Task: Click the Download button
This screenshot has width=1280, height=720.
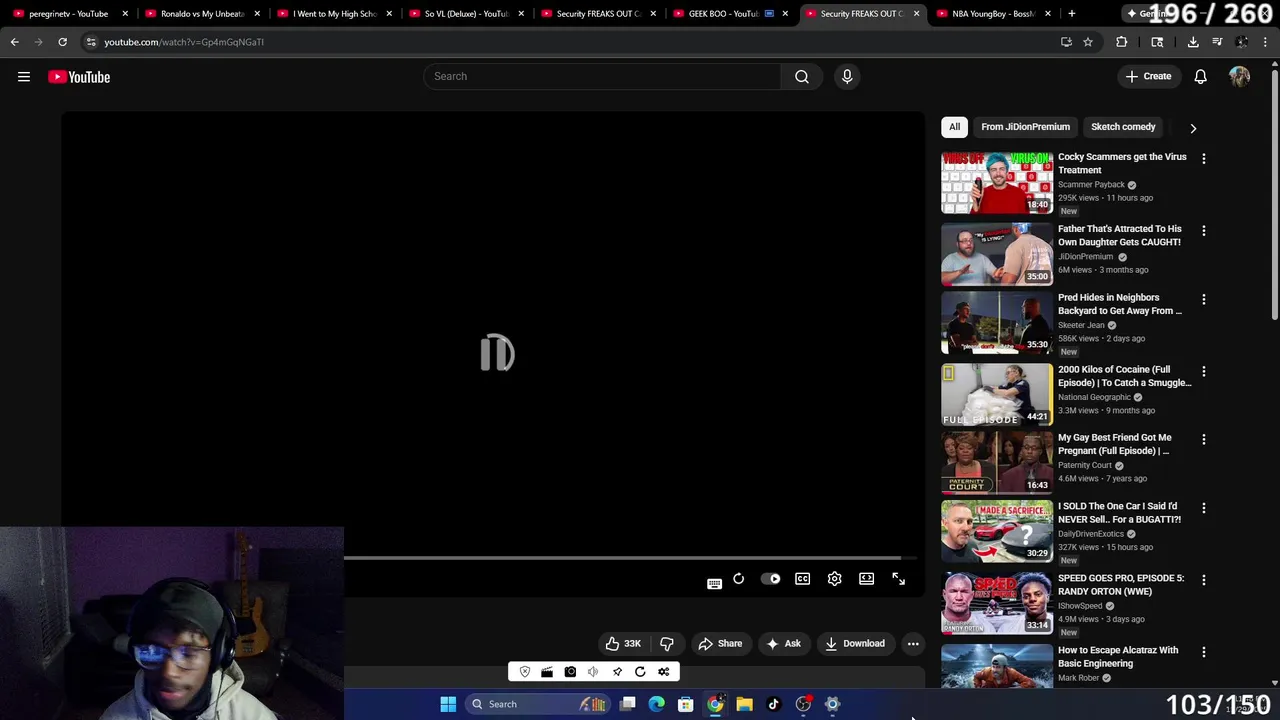Action: tap(854, 644)
